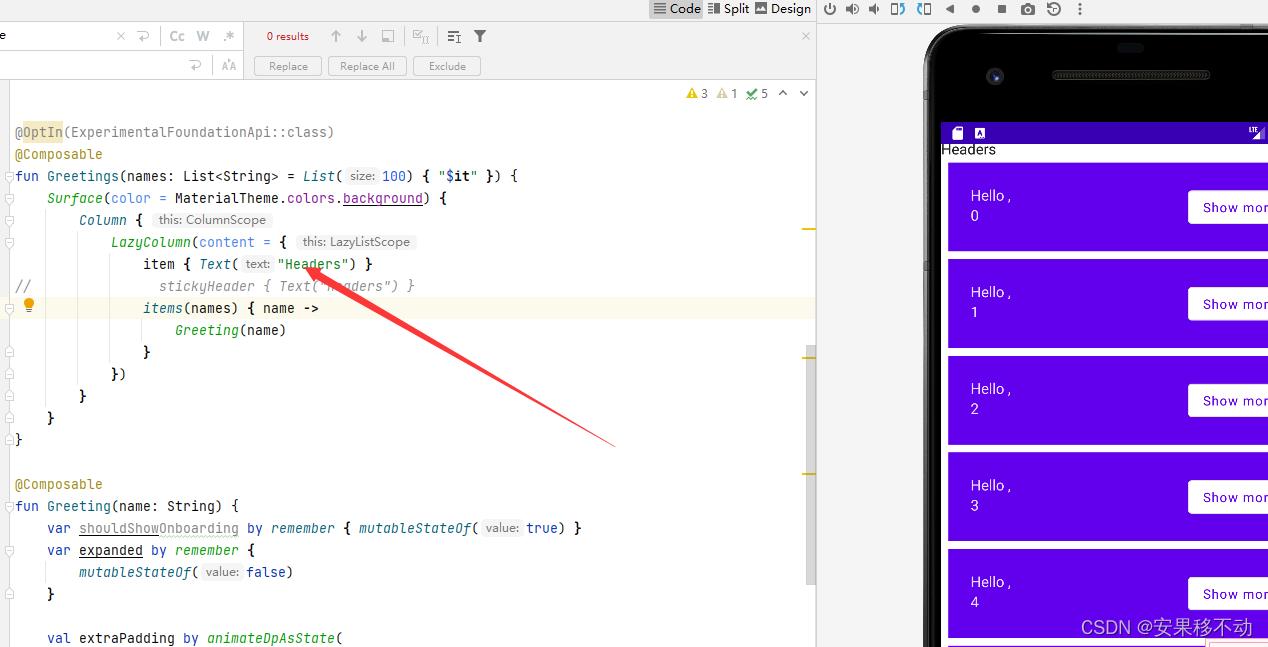Click the emulator power button
Viewport: 1268px width, 647px height.
coord(830,9)
